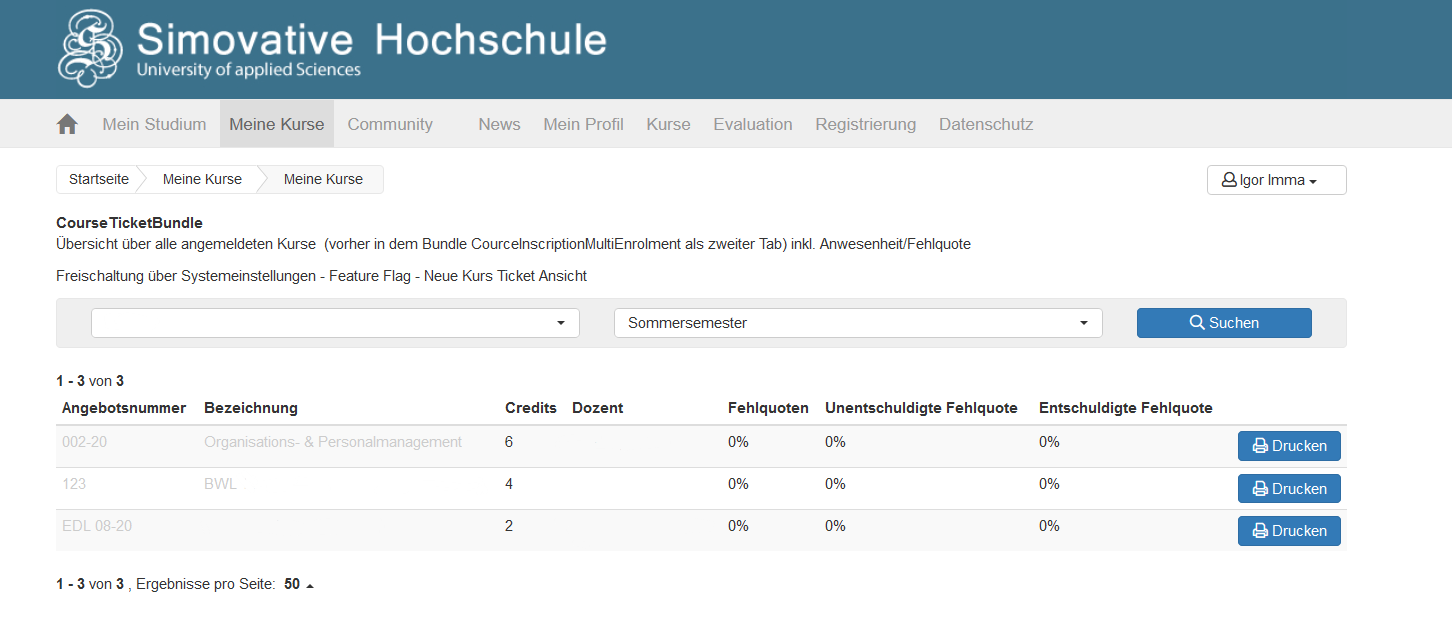The width and height of the screenshot is (1452, 637).
Task: Open Datenschutz menu item
Action: pos(986,124)
